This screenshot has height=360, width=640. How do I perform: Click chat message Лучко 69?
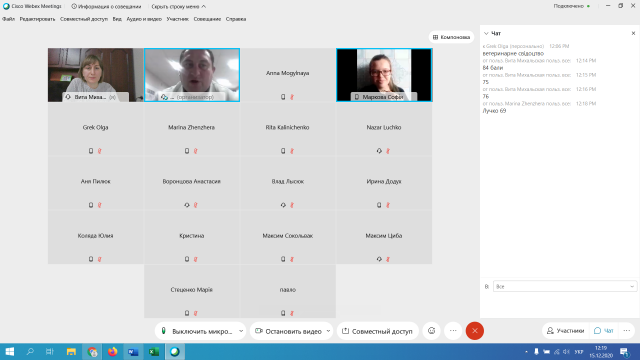point(494,111)
